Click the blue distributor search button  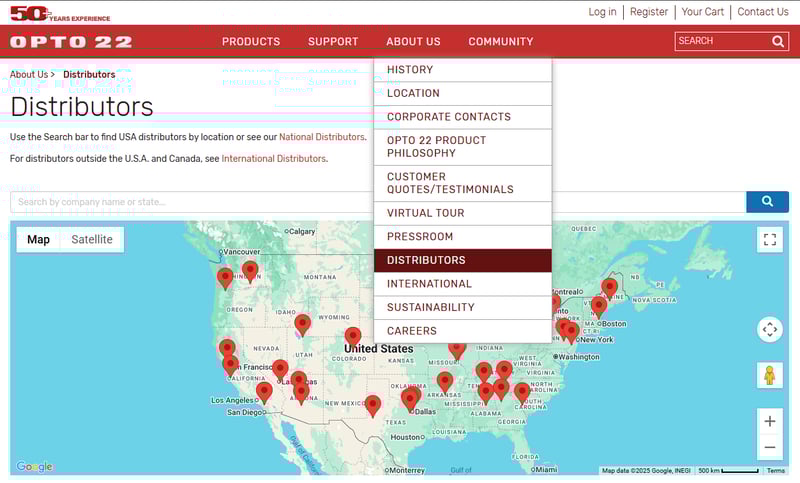[767, 201]
